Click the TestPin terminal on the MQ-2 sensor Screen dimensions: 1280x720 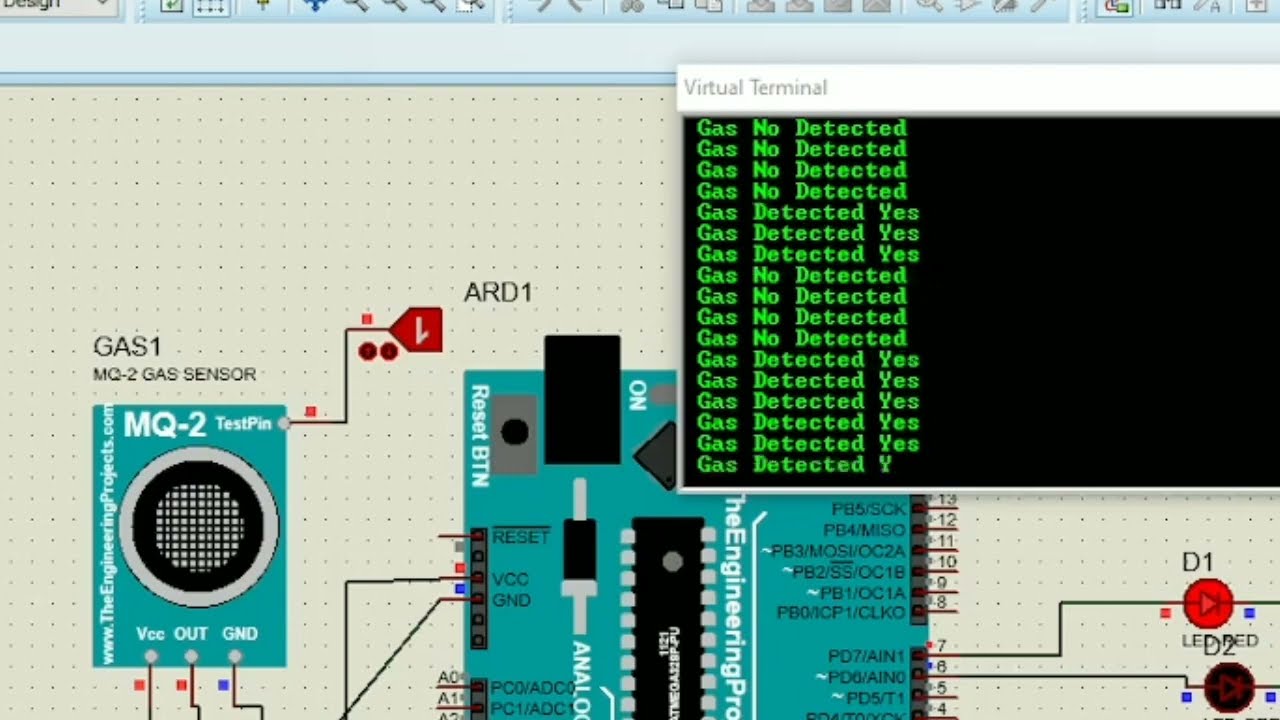[285, 423]
